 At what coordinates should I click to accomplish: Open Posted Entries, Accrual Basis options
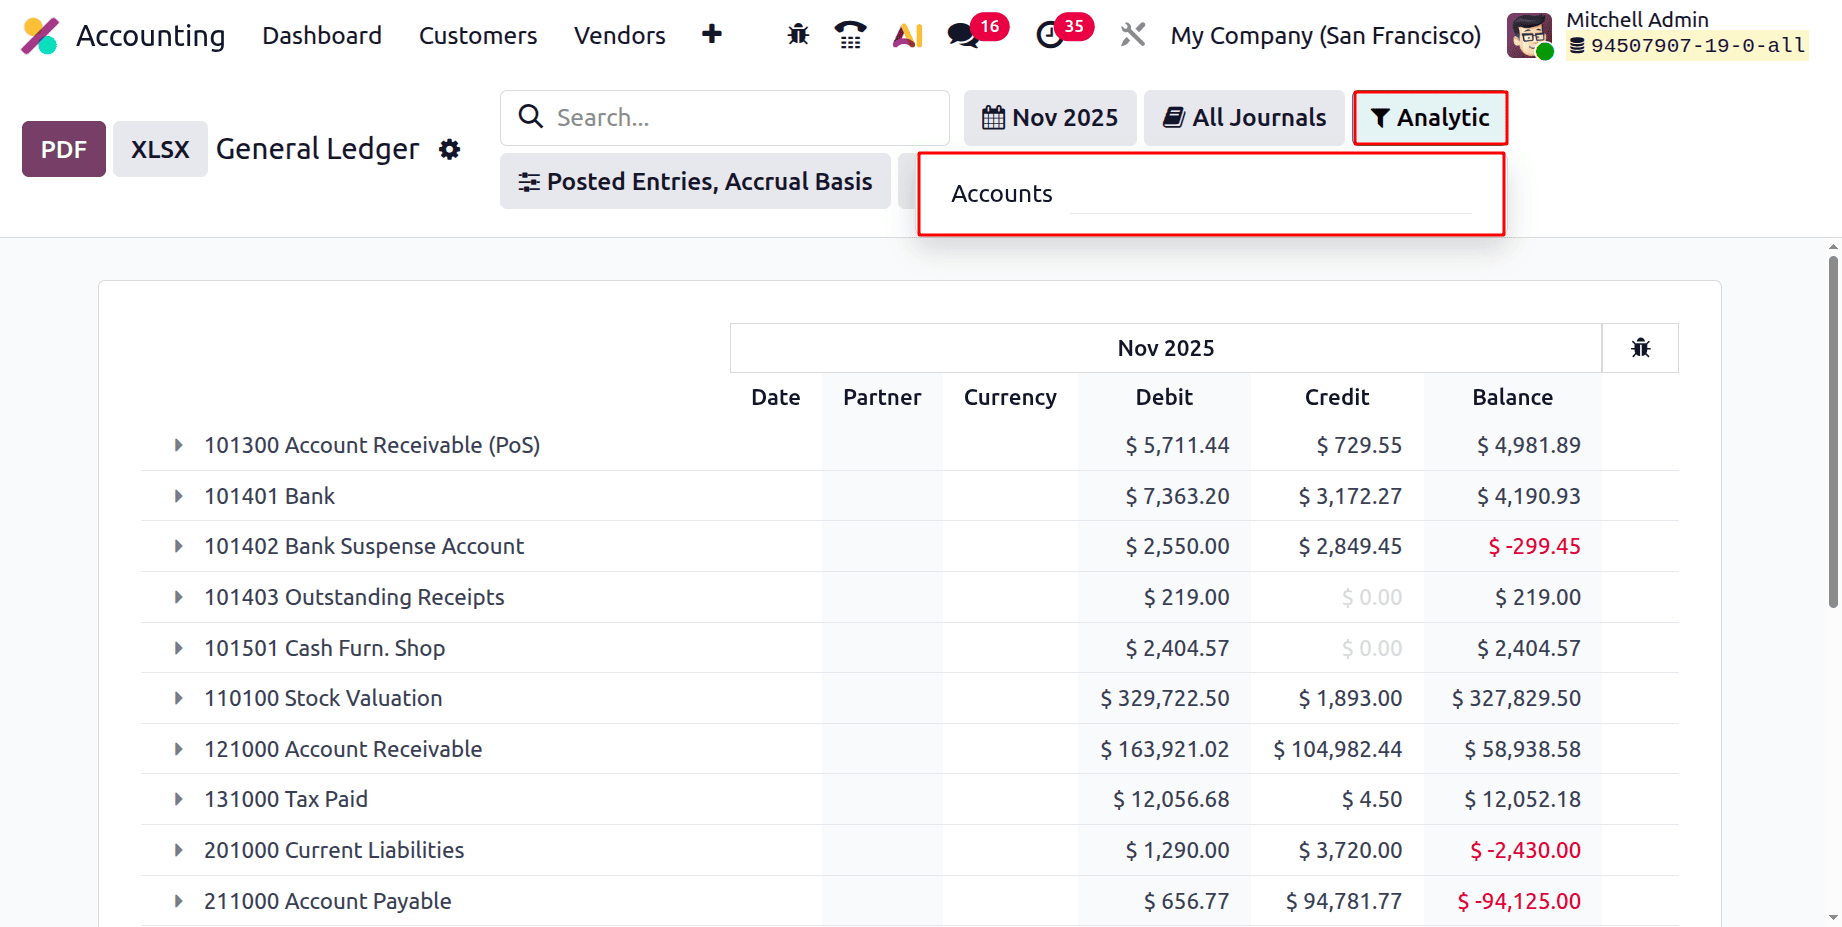pyautogui.click(x=695, y=181)
